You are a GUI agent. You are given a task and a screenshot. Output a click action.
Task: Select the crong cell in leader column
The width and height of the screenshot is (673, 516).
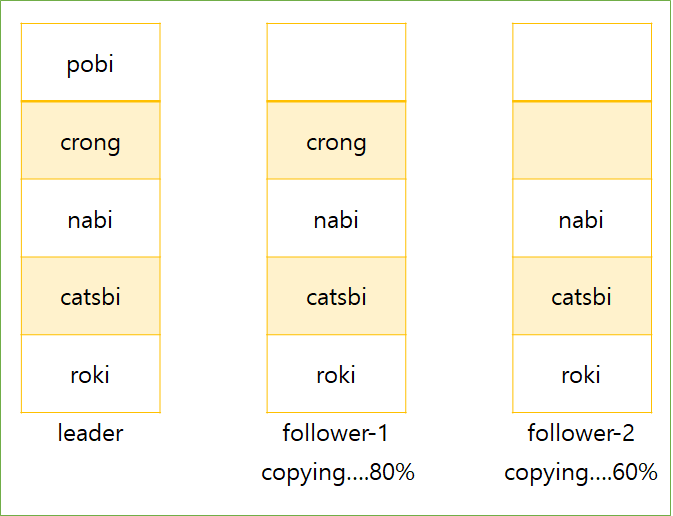tap(91, 140)
